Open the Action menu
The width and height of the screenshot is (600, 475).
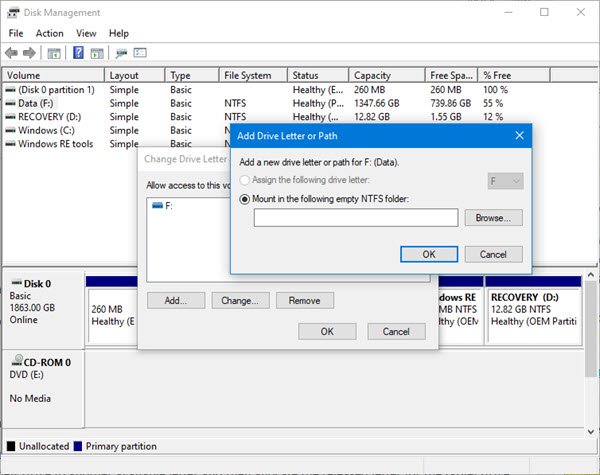point(49,33)
